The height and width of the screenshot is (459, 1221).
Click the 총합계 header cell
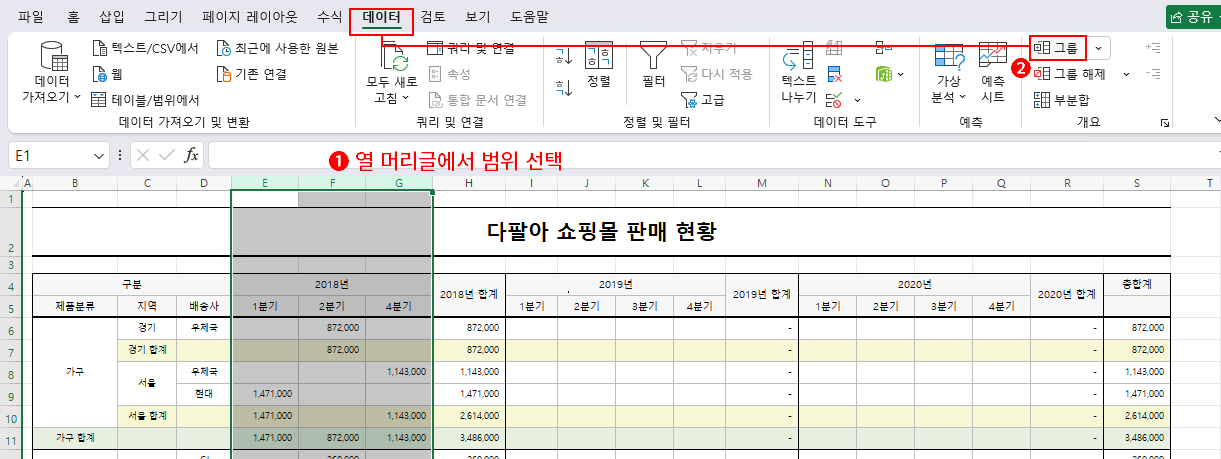tap(1136, 283)
